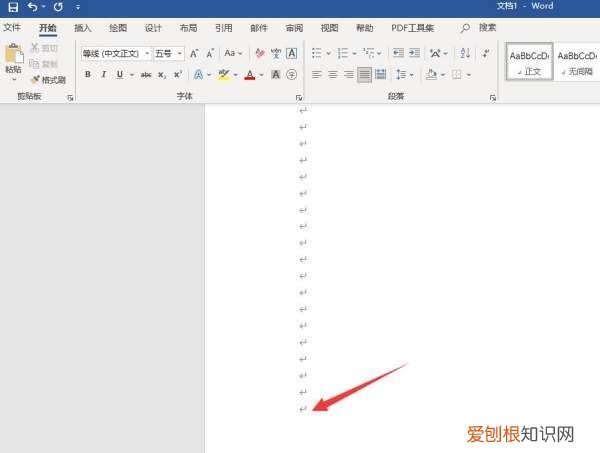Viewport: 600px width, 453px height.
Task: Open the phonetic guide (wén) tool
Action: click(276, 53)
